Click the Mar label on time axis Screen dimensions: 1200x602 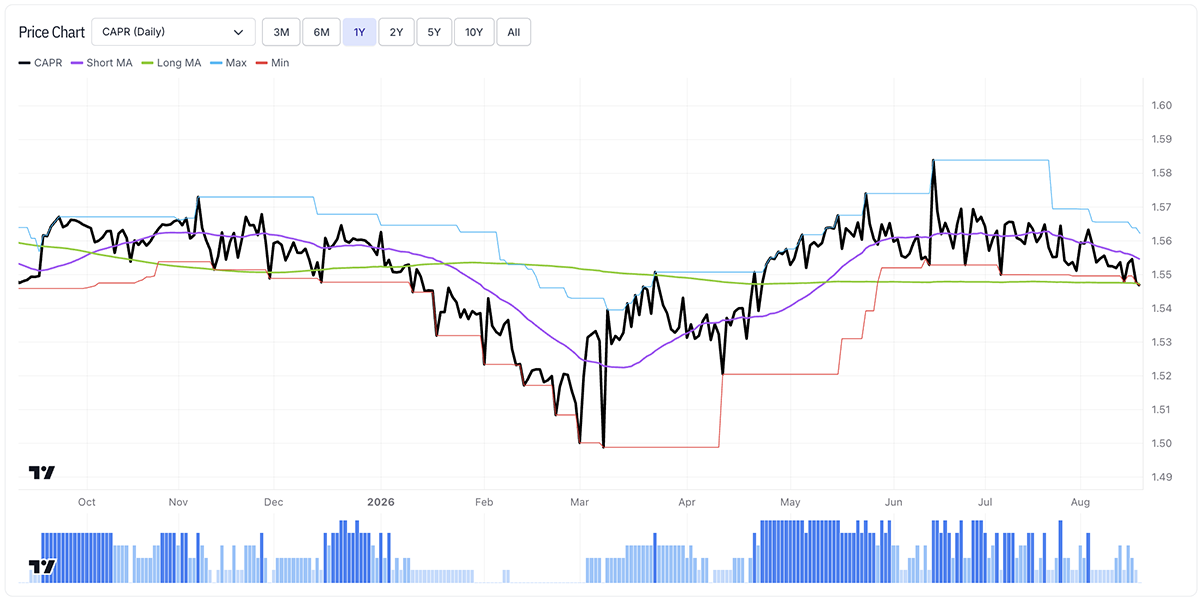point(580,502)
